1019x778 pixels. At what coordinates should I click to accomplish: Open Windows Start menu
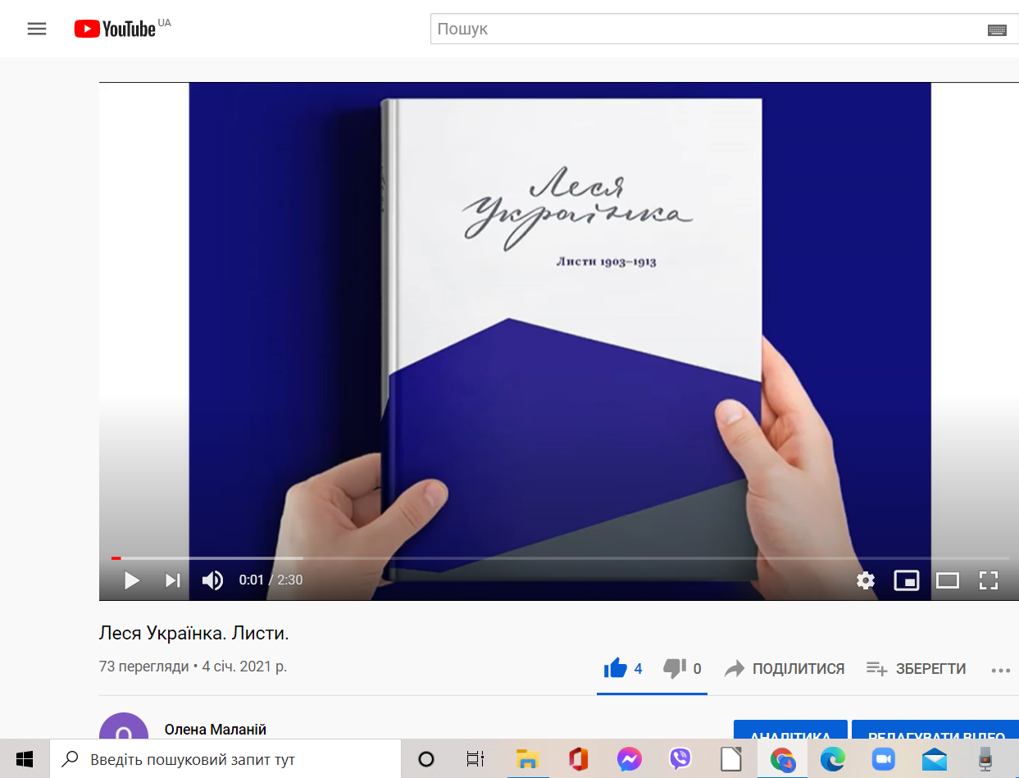(x=24, y=759)
